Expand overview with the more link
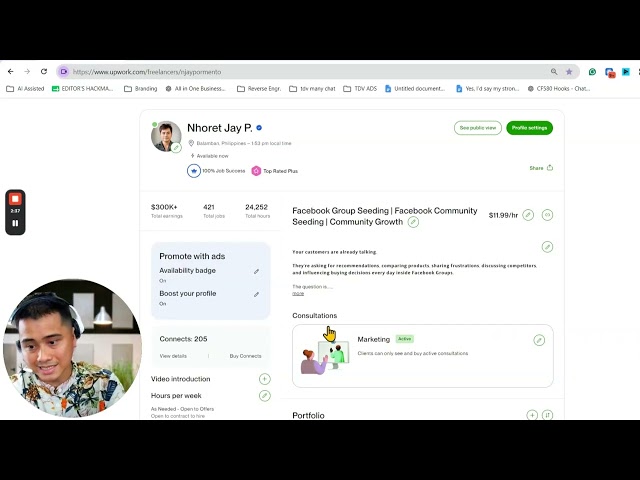The width and height of the screenshot is (640, 480). [298, 293]
